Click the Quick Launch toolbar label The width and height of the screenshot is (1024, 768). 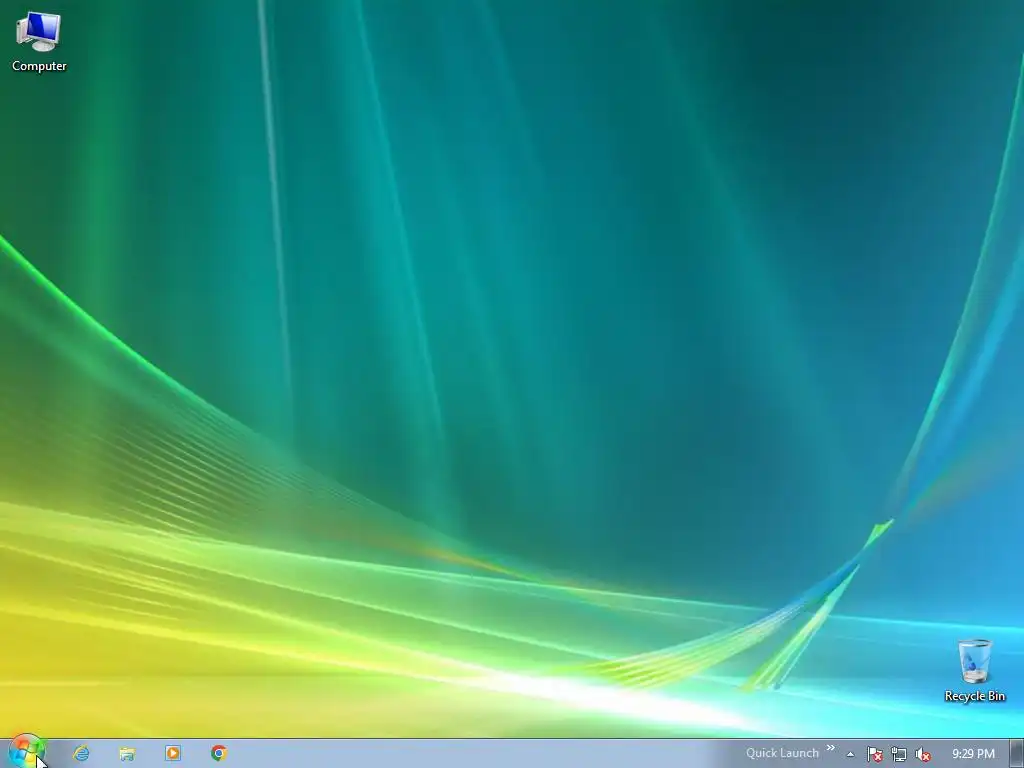coord(782,753)
